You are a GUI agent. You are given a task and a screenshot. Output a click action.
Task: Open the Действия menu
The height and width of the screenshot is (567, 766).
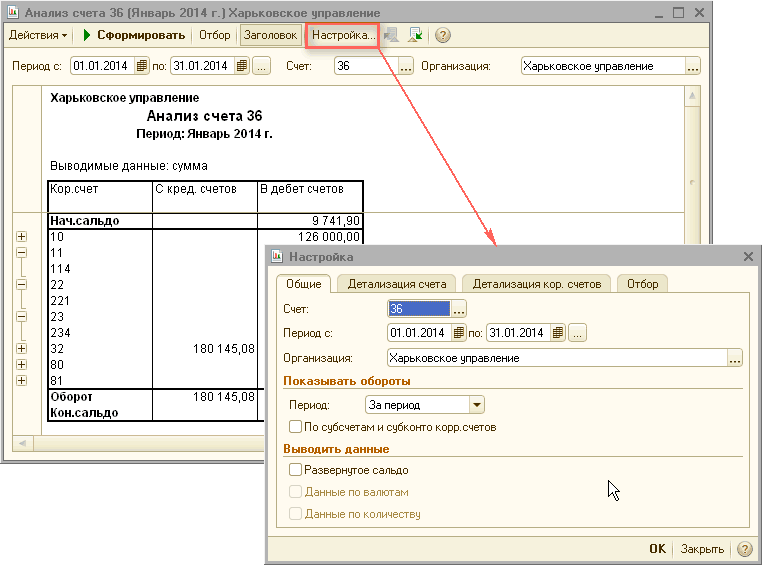tap(38, 35)
